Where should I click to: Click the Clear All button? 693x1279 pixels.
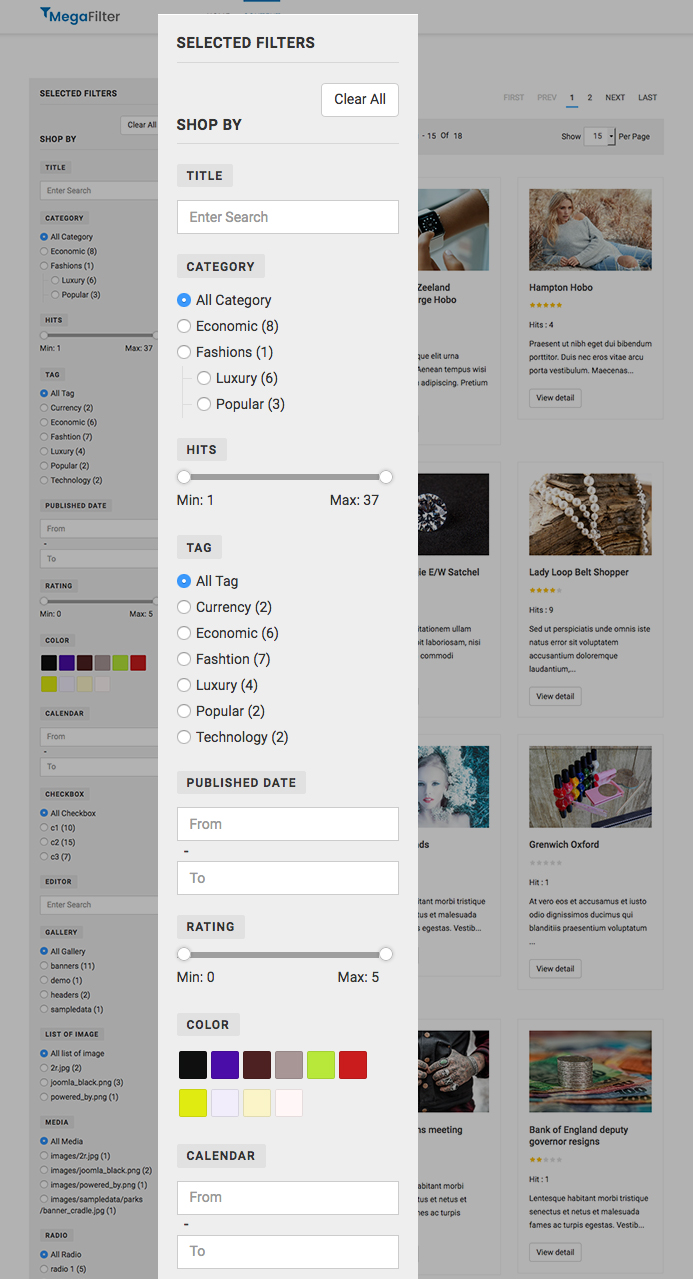click(359, 99)
